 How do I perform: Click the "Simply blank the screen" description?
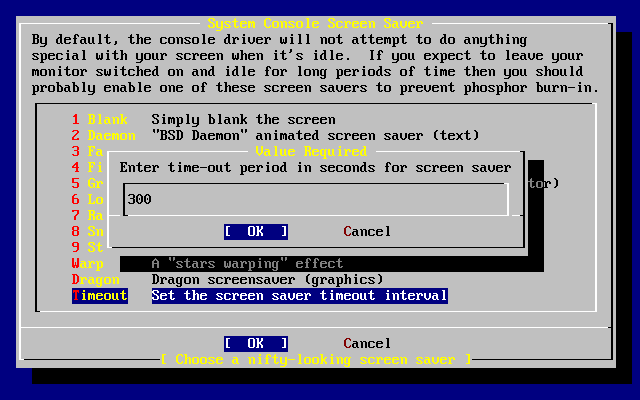click(243, 120)
